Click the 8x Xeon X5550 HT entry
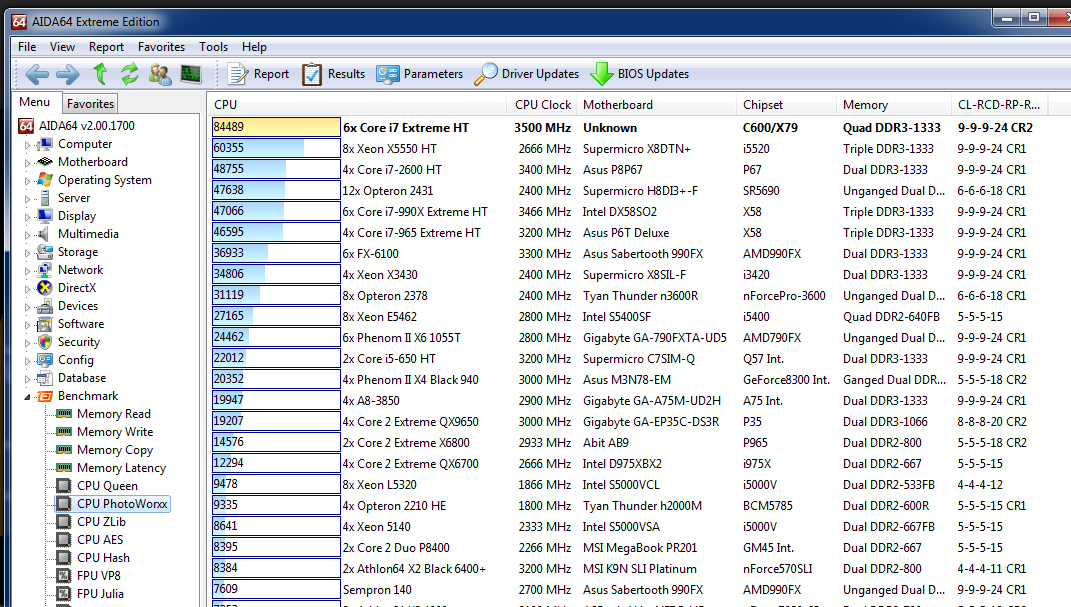The height and width of the screenshot is (607, 1071). [x=389, y=149]
